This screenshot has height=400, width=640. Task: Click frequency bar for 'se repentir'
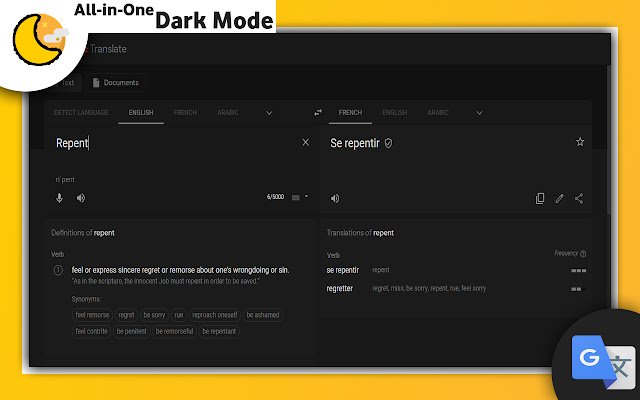[x=578, y=271]
